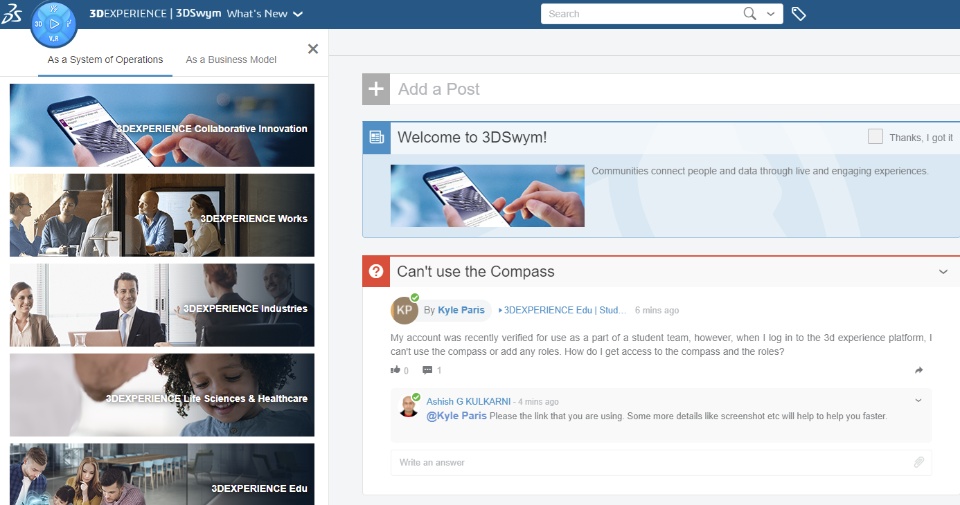Open 3DEXPERIENCE Collaborative Innovation tile

162,125
